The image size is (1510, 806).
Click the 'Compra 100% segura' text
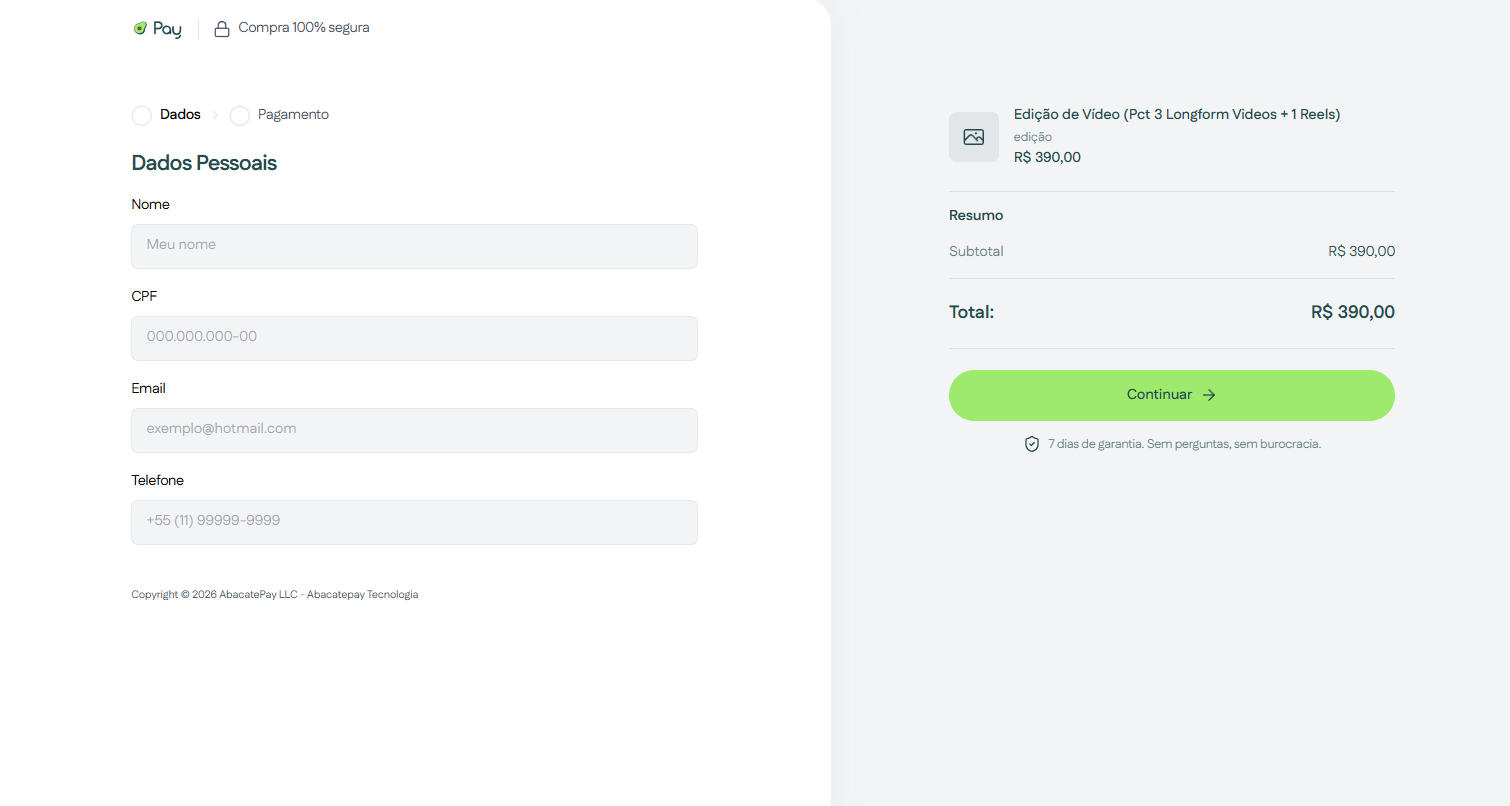[x=304, y=28]
